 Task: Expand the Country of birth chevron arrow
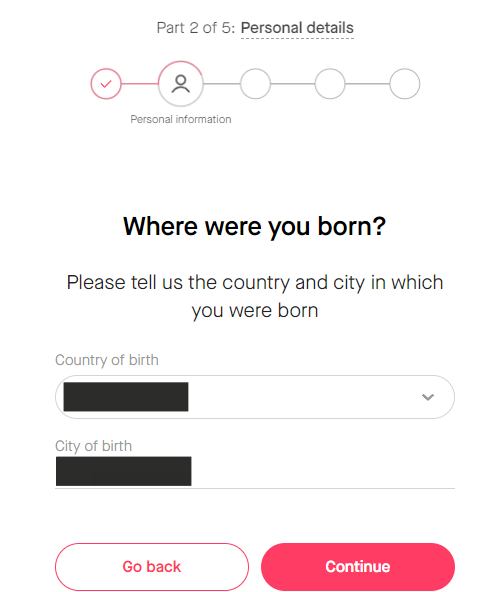click(428, 397)
